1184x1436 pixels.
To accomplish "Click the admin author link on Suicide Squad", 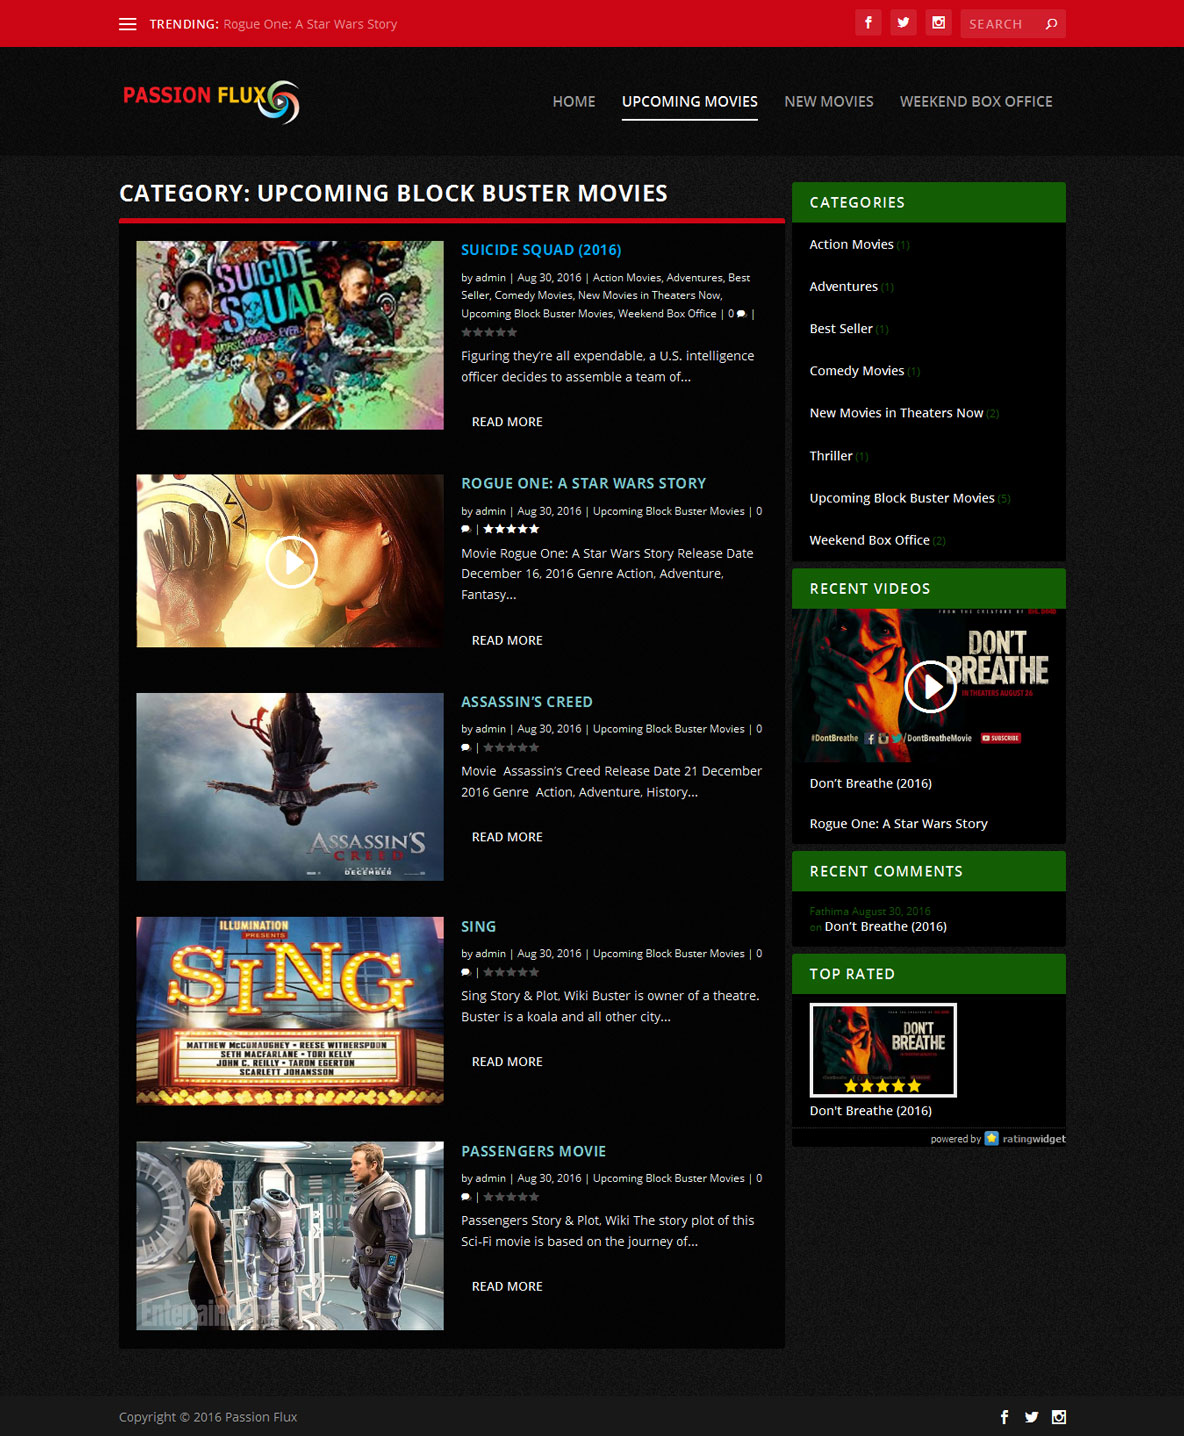I will coord(490,278).
